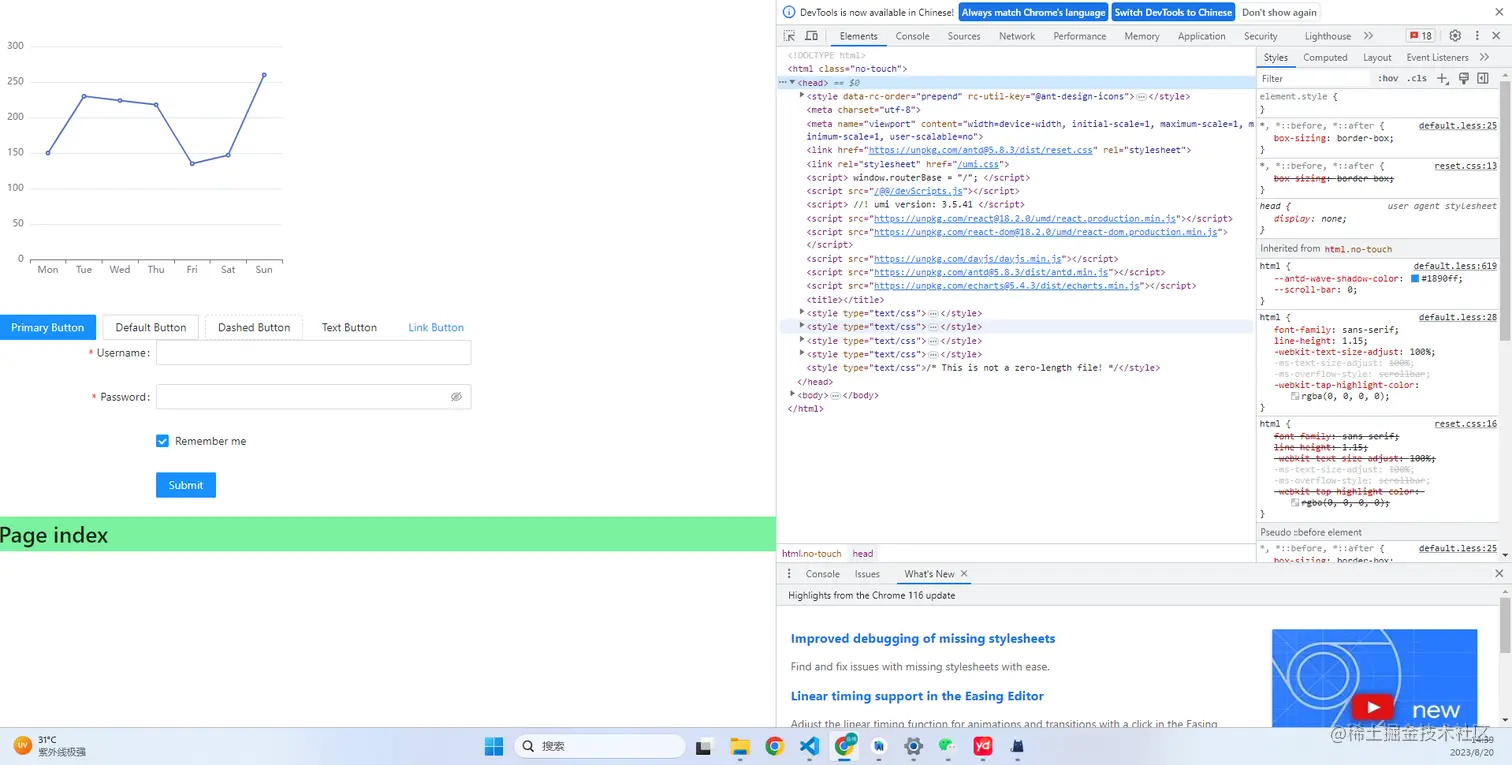Expand the body element node
1512x765 pixels.
coord(792,395)
